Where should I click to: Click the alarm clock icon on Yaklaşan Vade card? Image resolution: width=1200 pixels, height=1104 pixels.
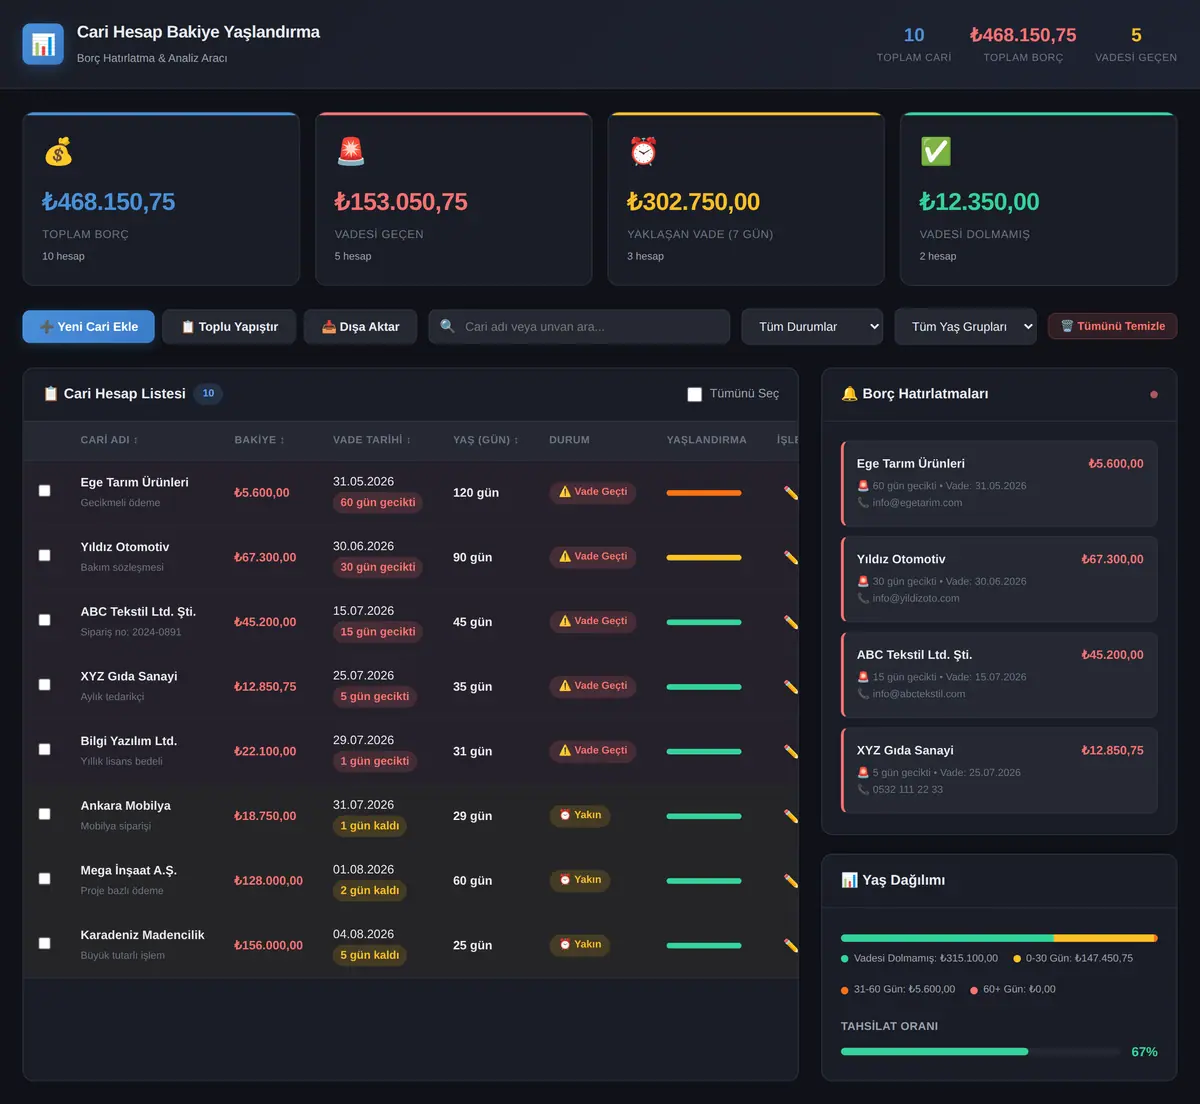click(643, 152)
